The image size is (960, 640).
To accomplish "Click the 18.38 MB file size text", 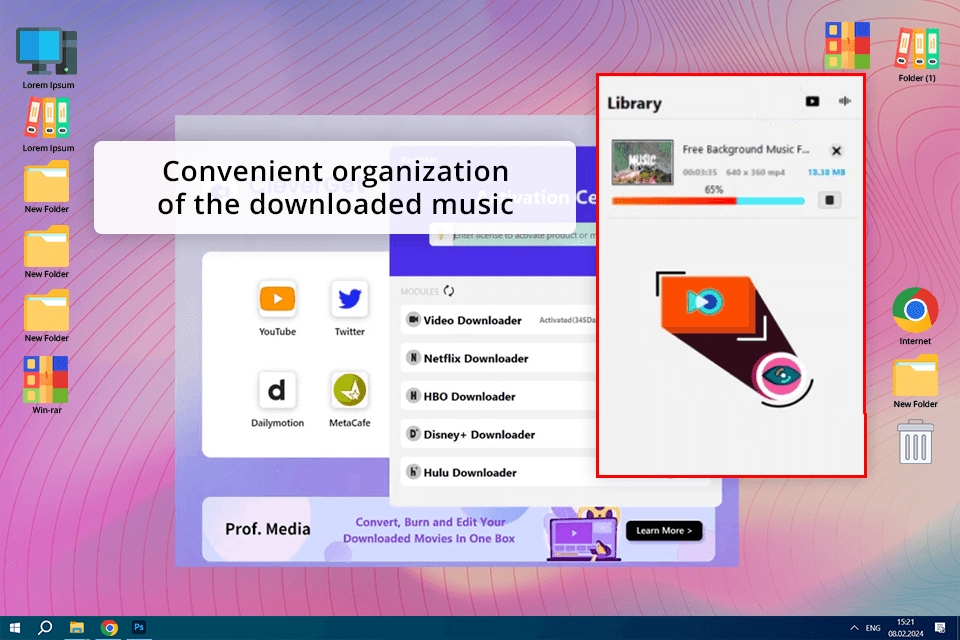I will point(826,172).
